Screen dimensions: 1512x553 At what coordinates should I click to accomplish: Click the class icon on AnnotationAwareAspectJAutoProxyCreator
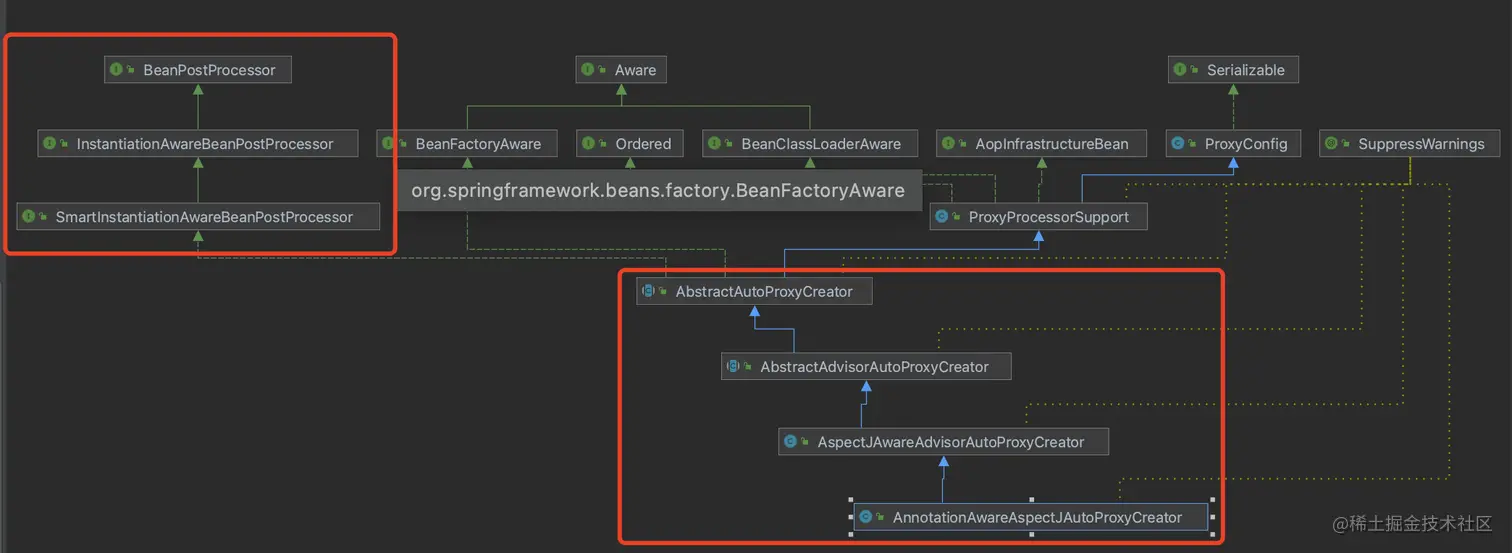(x=866, y=517)
